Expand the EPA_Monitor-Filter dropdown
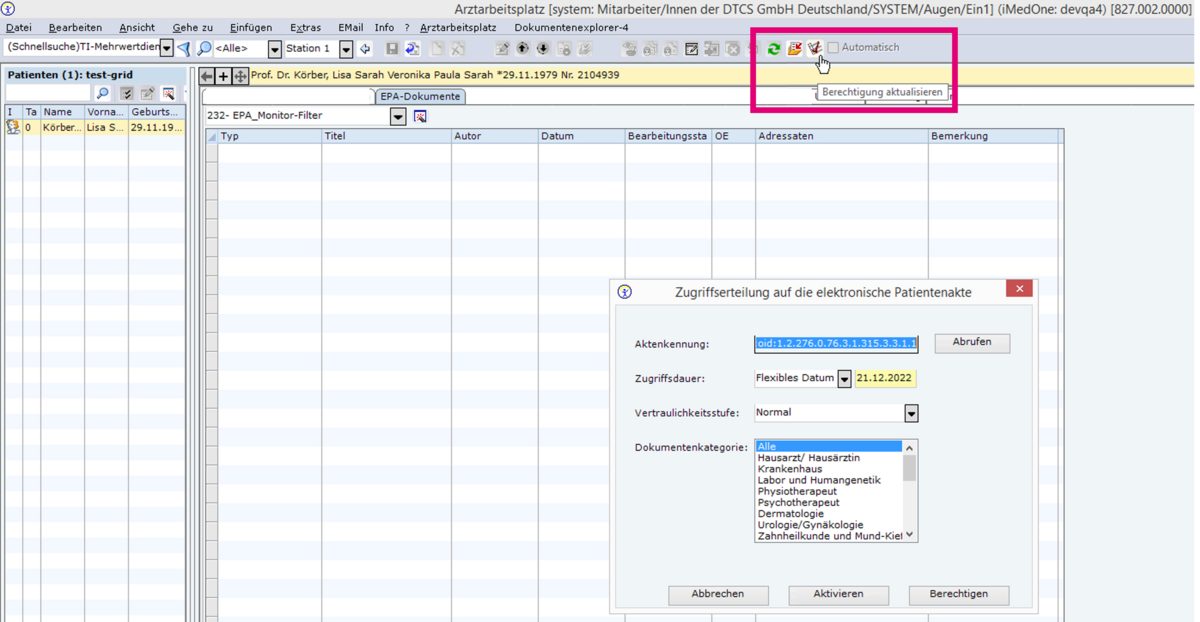 [x=397, y=117]
